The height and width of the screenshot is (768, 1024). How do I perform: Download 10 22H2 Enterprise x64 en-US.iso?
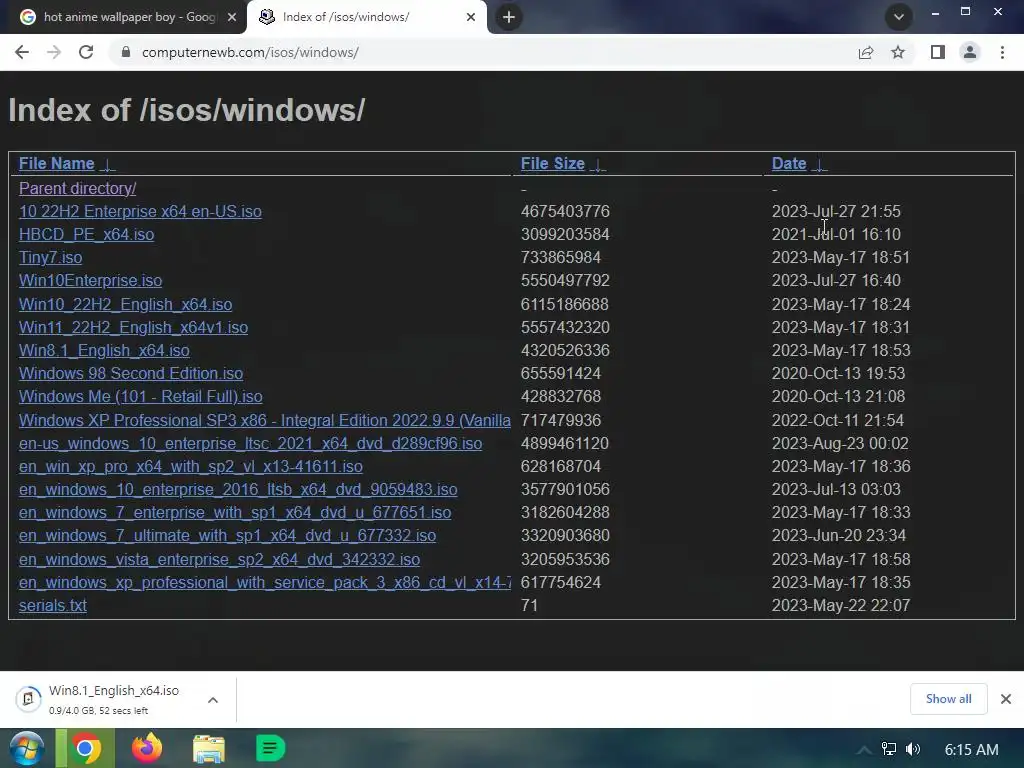point(140,212)
